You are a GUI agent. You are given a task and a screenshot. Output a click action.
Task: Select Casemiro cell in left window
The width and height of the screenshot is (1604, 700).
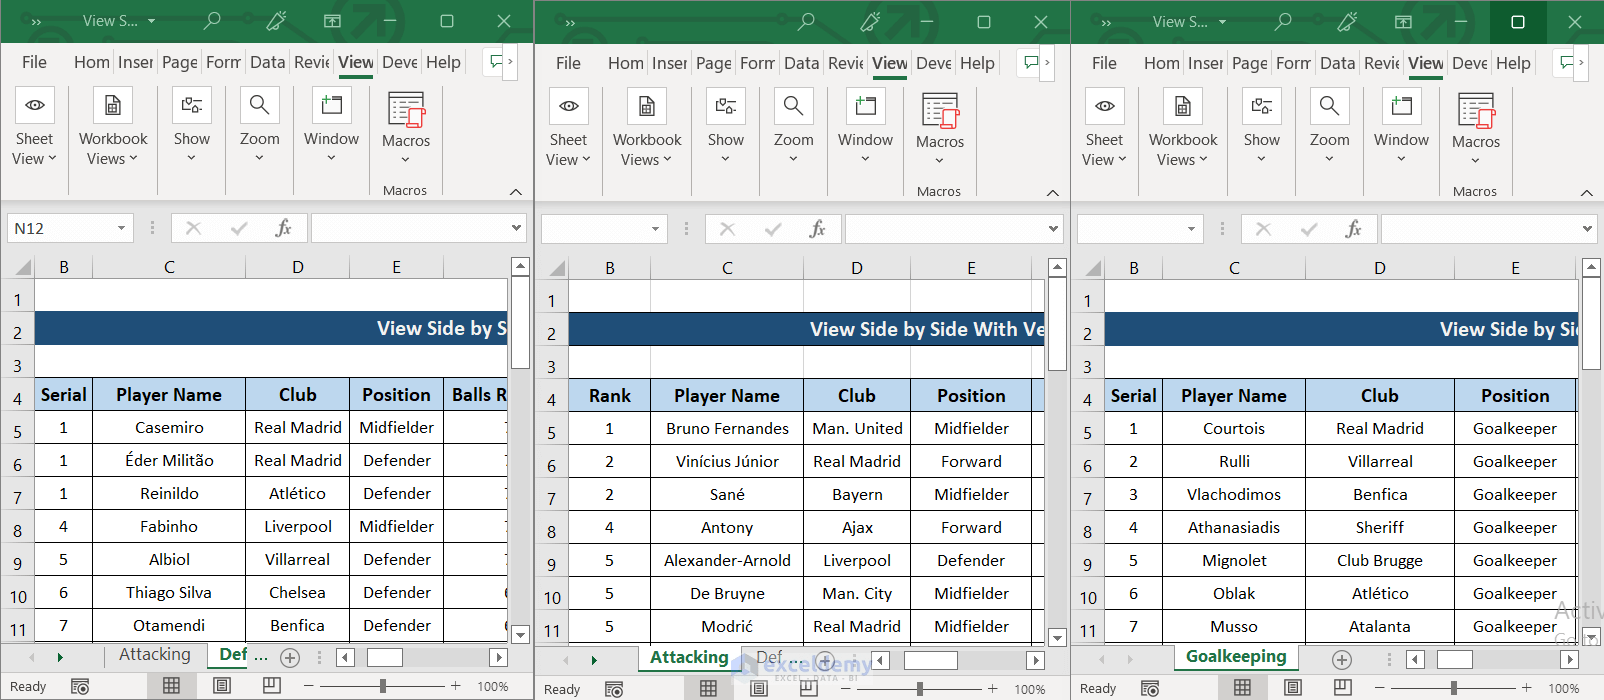169,427
